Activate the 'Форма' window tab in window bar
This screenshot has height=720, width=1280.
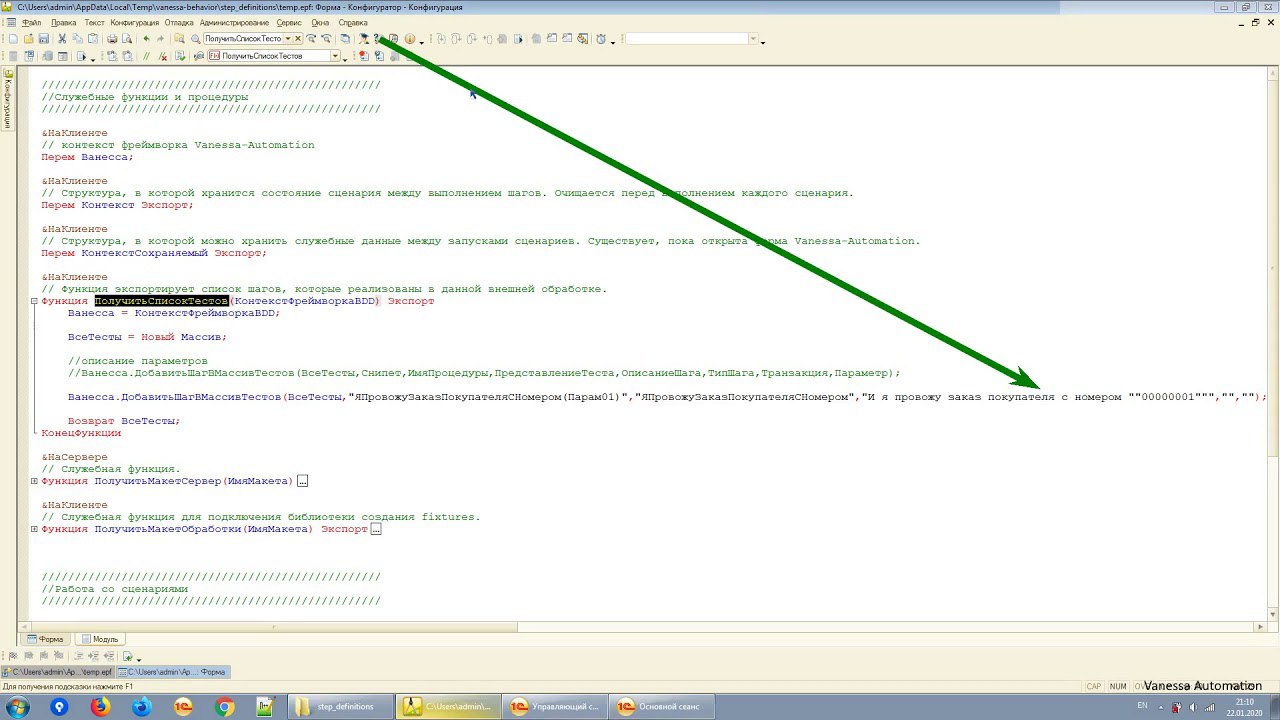173,672
